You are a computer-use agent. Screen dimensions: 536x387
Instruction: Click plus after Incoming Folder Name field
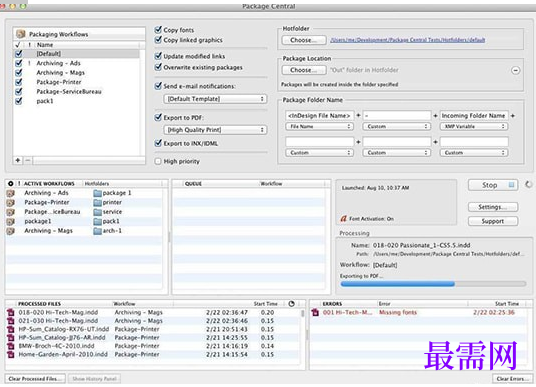tap(513, 116)
